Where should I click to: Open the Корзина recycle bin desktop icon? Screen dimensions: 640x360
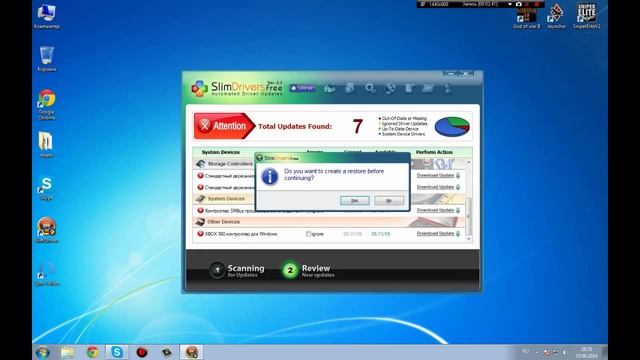pos(47,59)
